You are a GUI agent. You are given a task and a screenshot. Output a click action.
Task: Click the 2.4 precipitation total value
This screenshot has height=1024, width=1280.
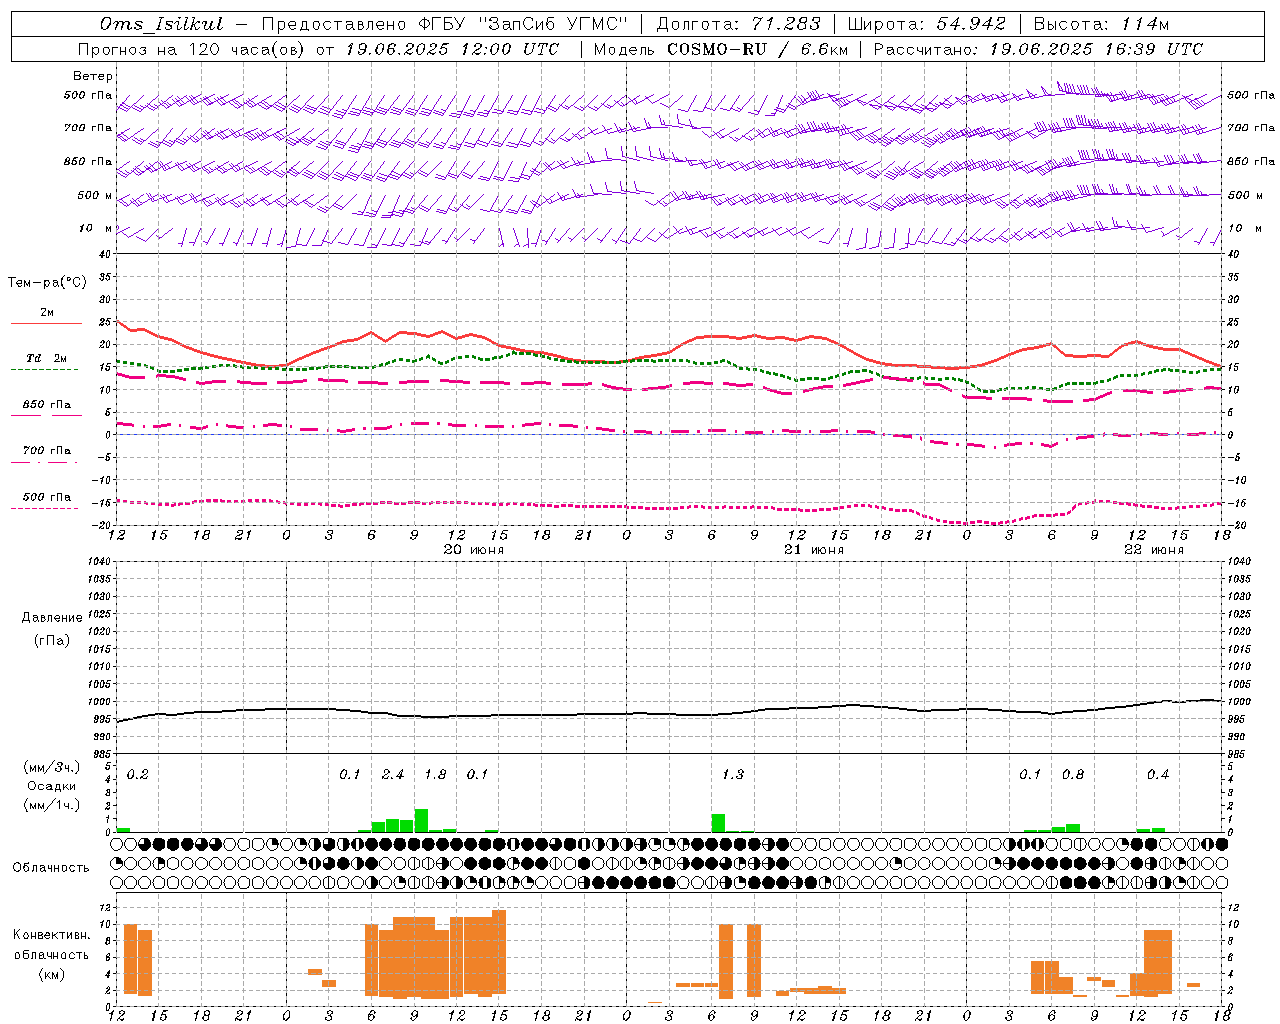[x=393, y=774]
